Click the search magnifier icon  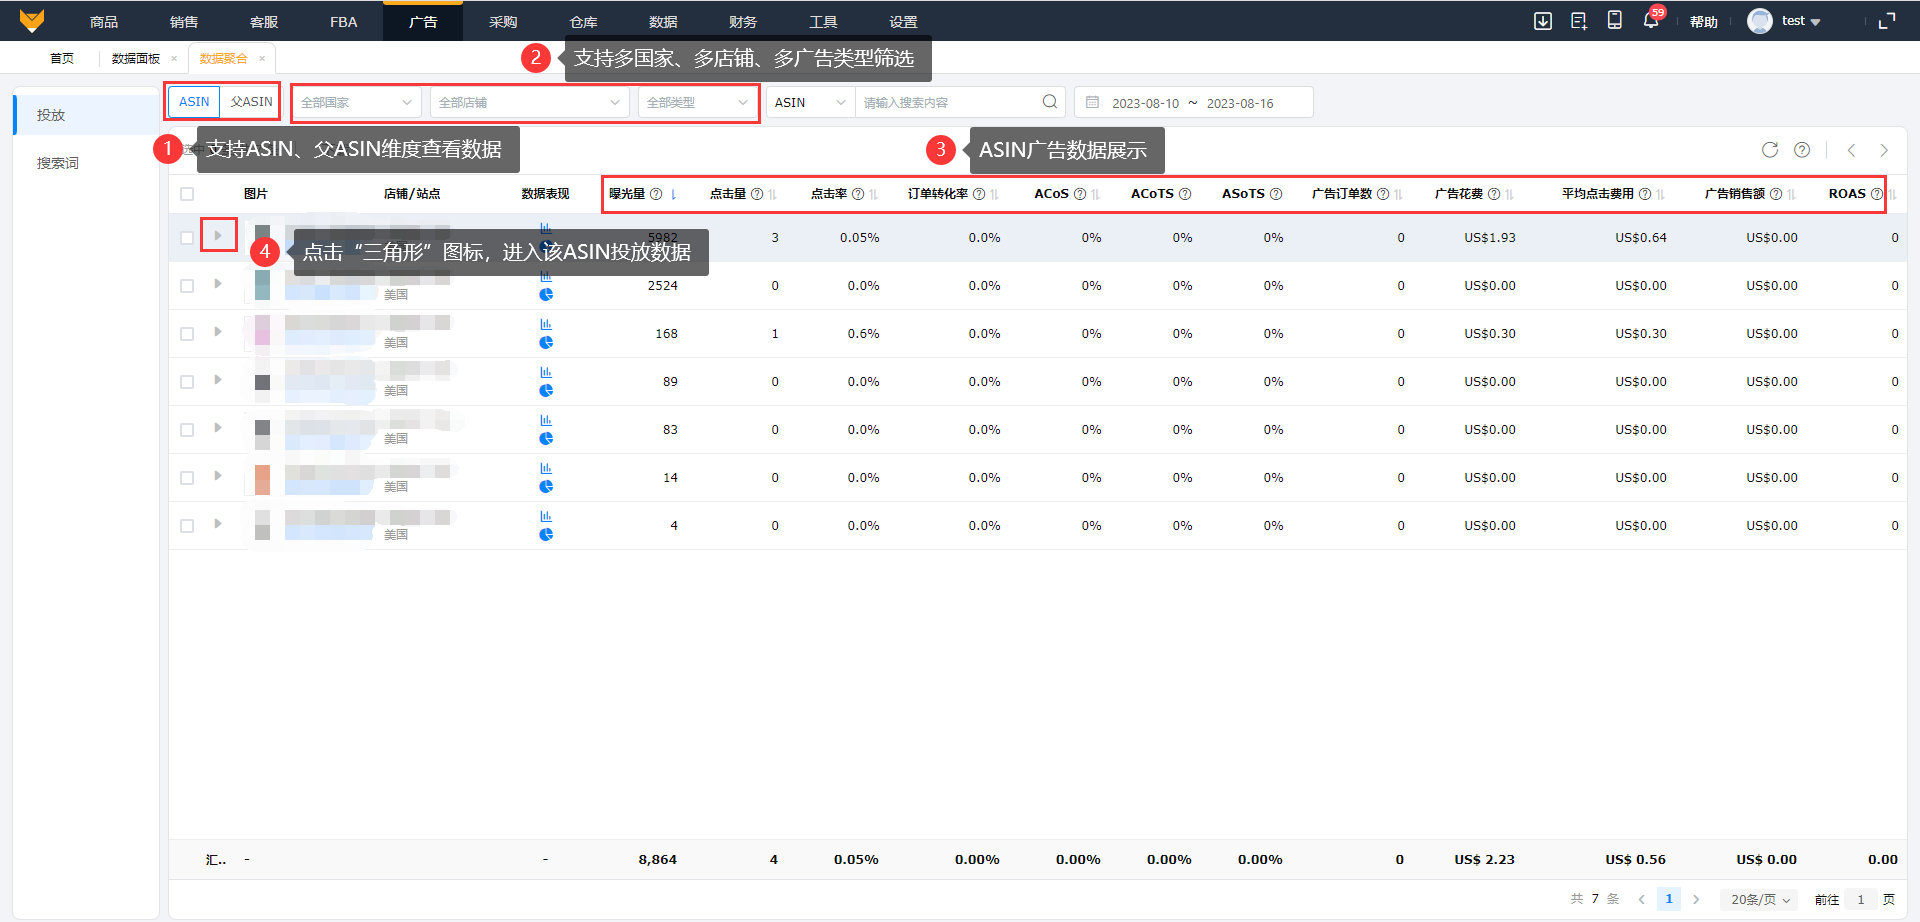(1049, 102)
